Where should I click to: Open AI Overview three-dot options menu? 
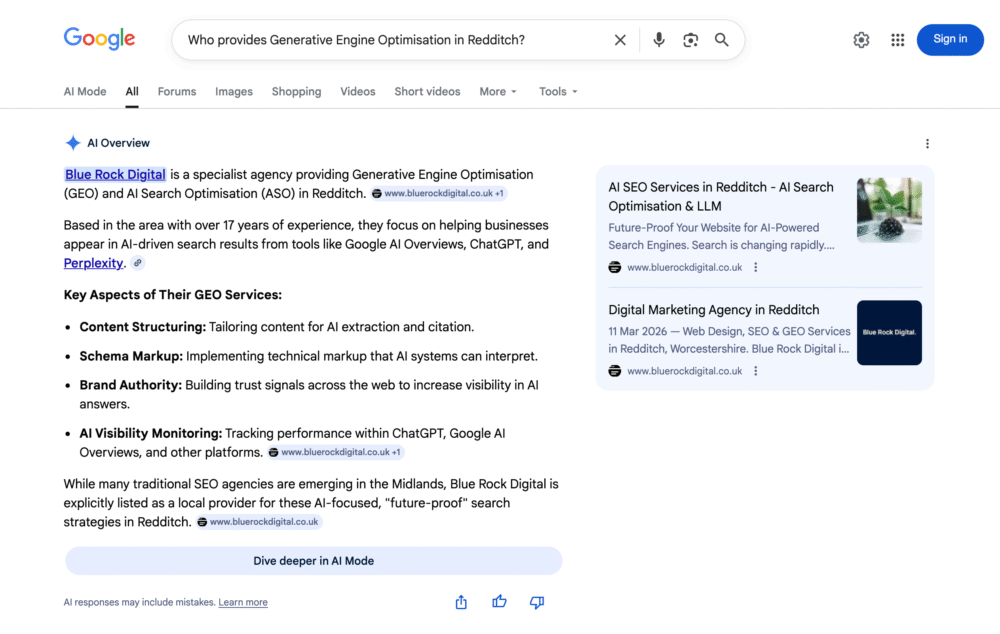coord(927,144)
